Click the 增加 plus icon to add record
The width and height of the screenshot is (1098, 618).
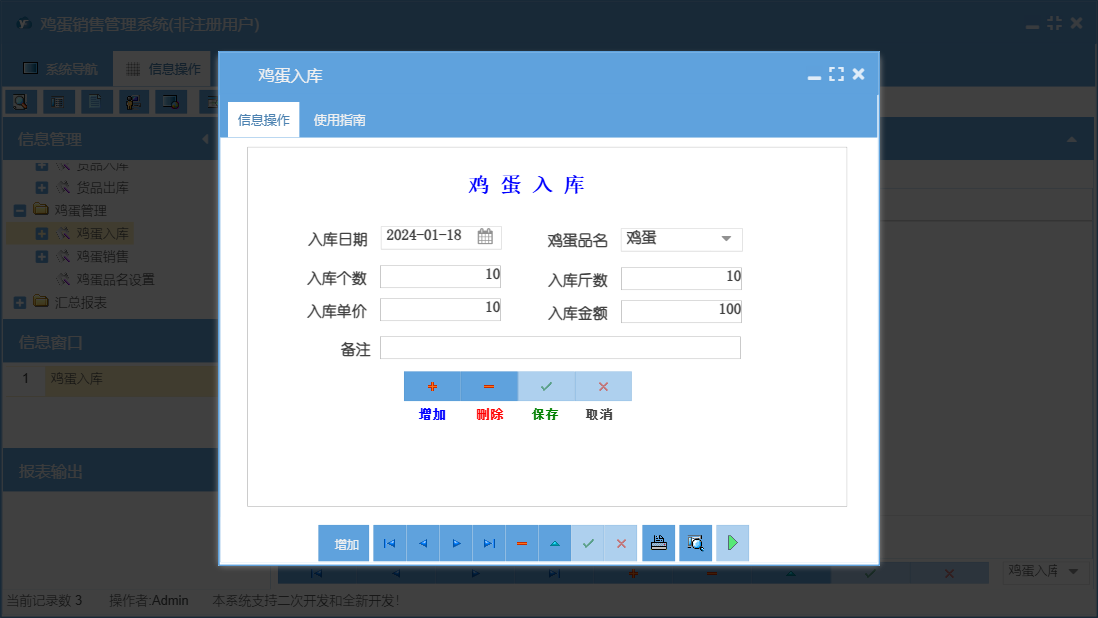(431, 386)
